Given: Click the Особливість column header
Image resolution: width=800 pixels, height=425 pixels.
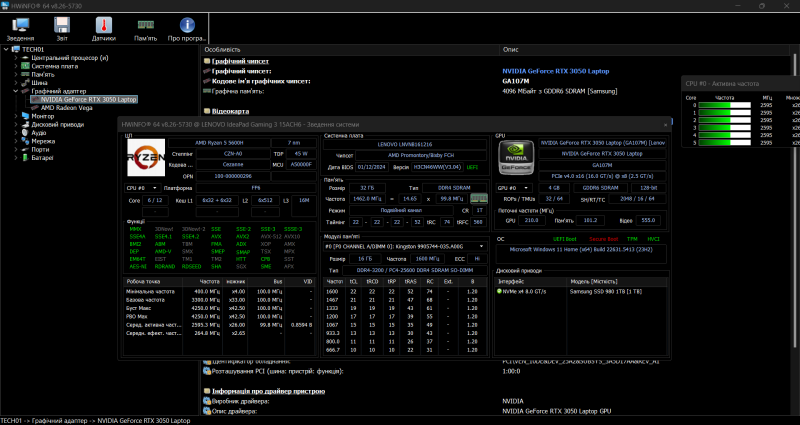Looking at the screenshot, I should [222, 48].
